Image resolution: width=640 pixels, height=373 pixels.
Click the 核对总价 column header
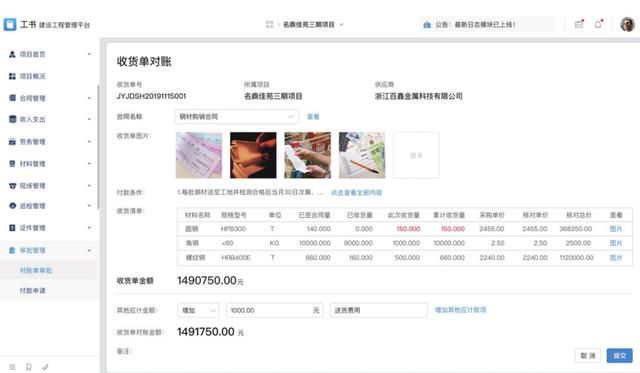click(578, 215)
